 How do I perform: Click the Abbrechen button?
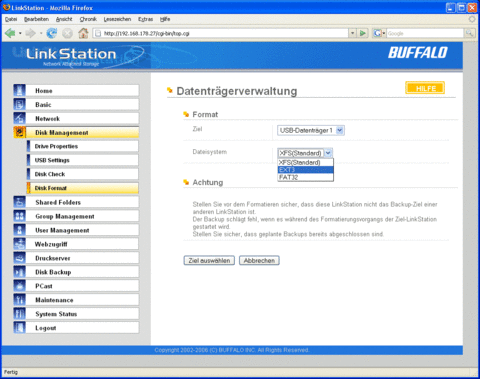click(259, 260)
